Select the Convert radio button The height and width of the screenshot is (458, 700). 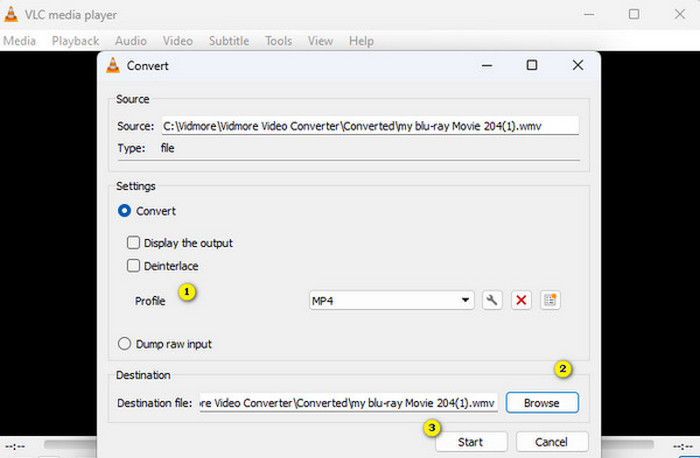point(125,211)
